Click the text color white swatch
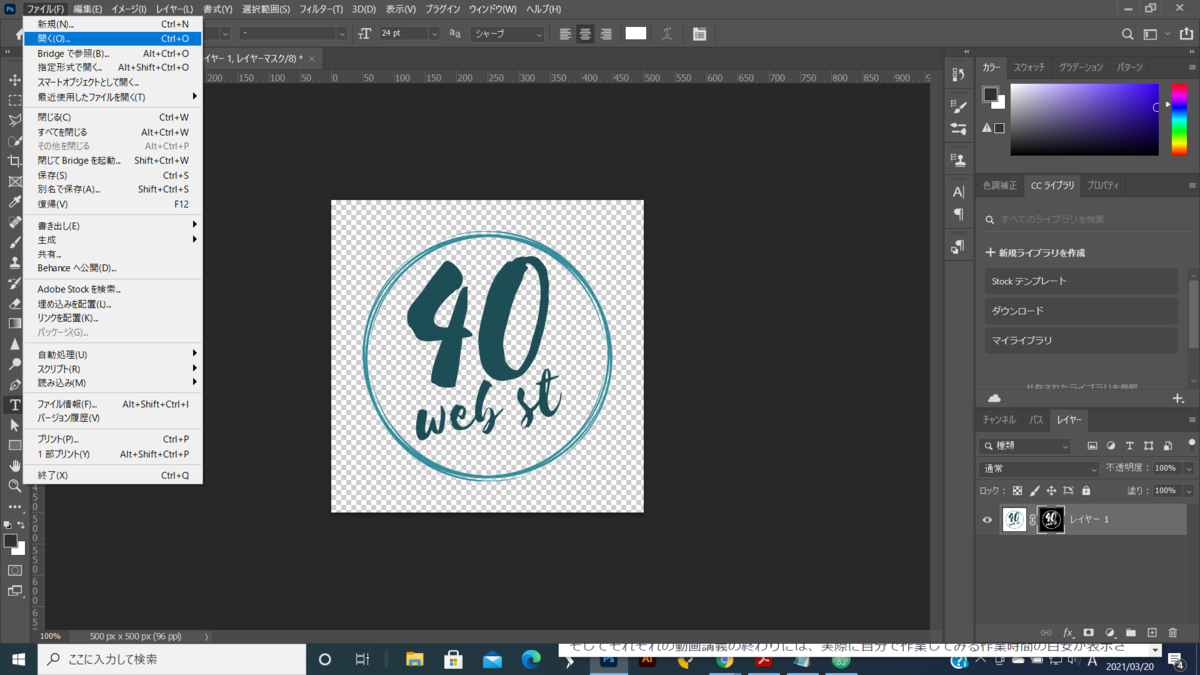 pos(636,34)
